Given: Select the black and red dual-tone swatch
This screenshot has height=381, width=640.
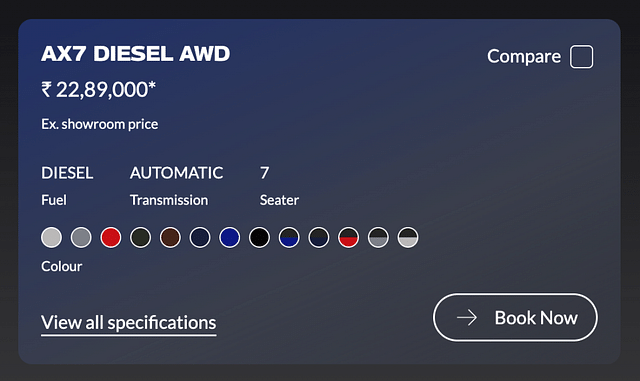Looking at the screenshot, I should (x=348, y=237).
